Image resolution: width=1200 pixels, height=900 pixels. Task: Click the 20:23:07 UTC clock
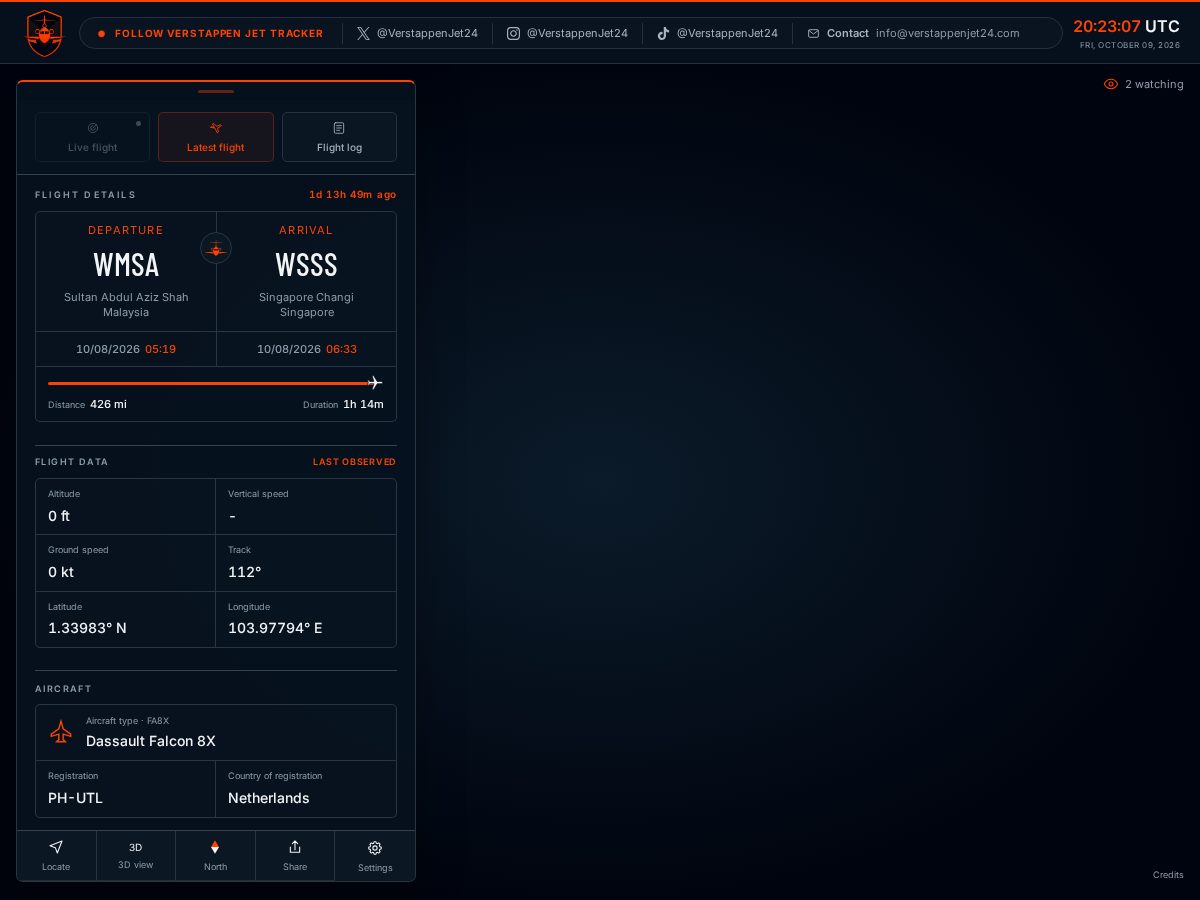click(1126, 27)
